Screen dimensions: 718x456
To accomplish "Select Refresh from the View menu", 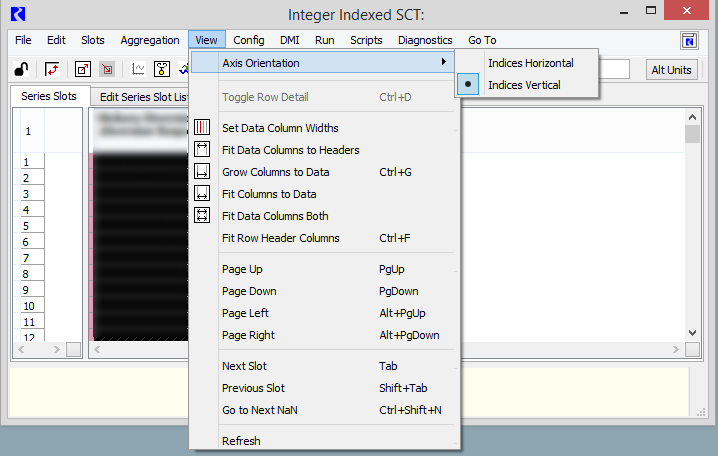I will point(241,441).
